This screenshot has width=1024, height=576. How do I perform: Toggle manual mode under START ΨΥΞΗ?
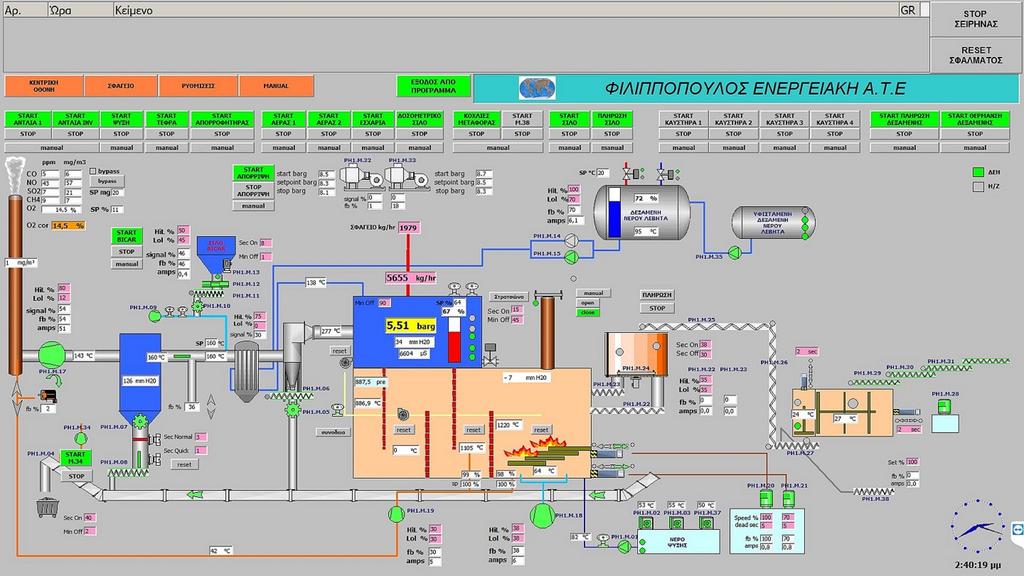click(x=121, y=148)
